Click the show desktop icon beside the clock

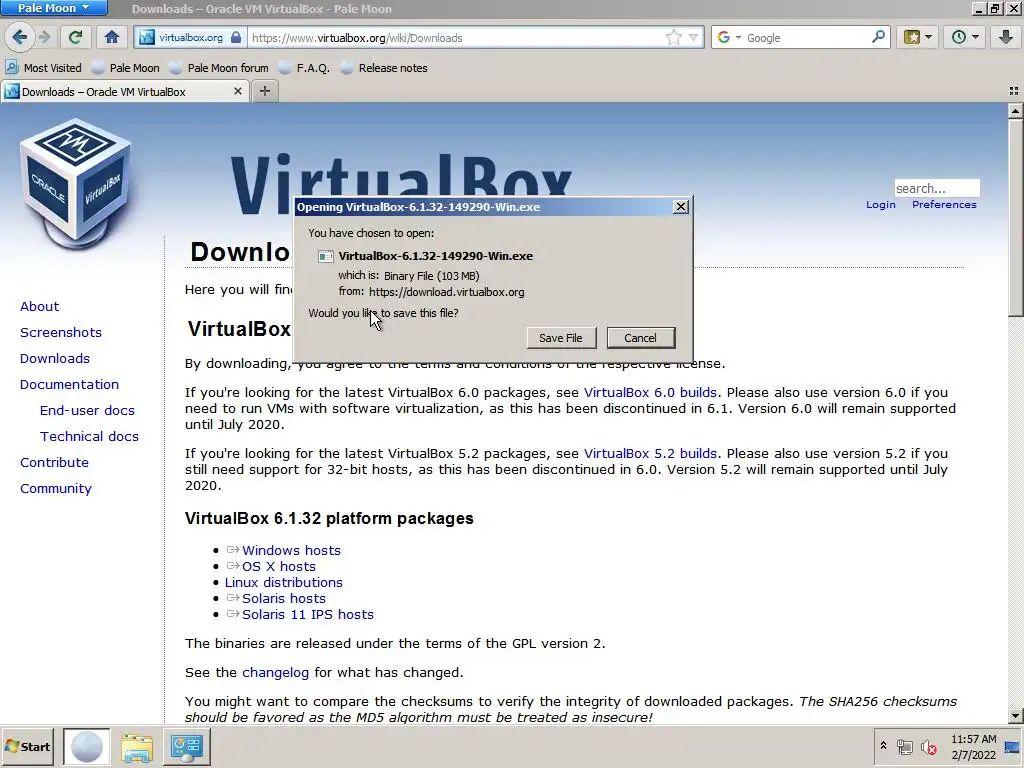tap(1013, 746)
